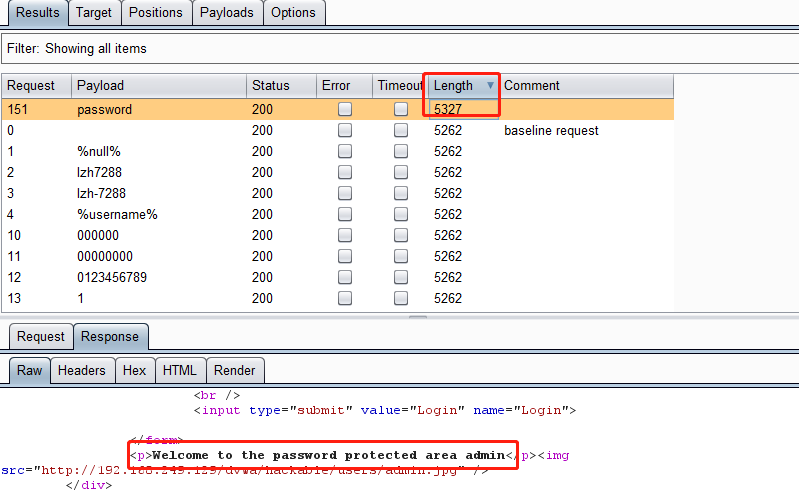Select the '%username%' payload row
Image resolution: width=799 pixels, height=499 pixels.
coord(337,214)
